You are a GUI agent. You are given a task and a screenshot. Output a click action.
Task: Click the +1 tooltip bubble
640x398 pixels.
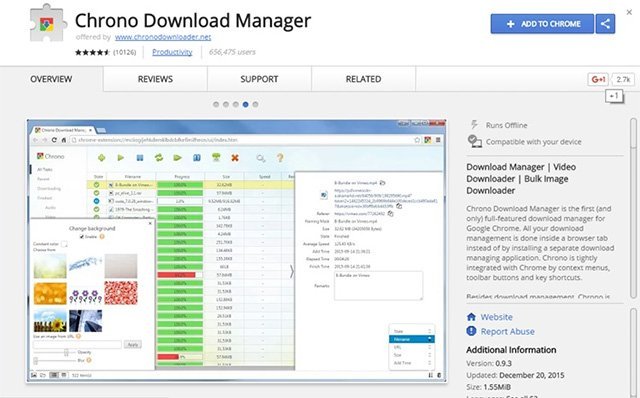click(614, 96)
